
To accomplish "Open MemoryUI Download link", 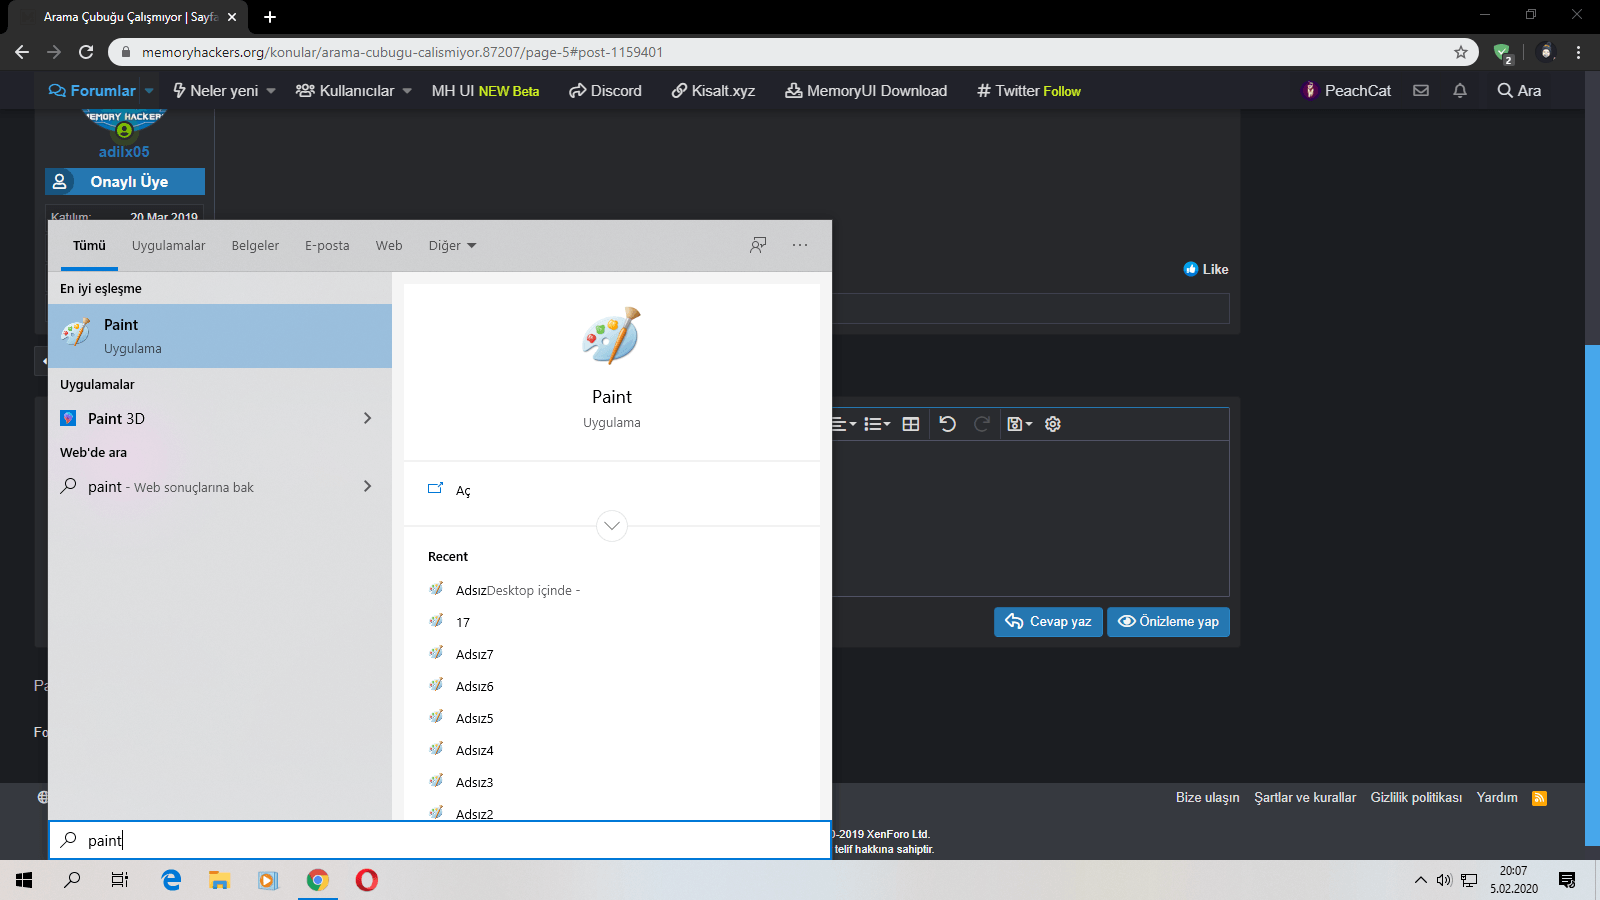I will (x=866, y=91).
